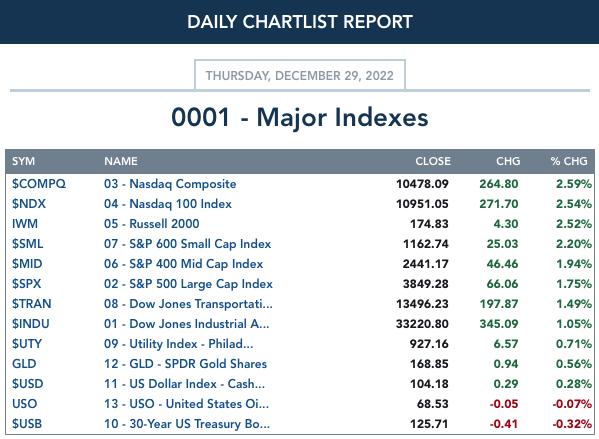The width and height of the screenshot is (599, 439).
Task: Open the $COMPQ symbol link
Action: 39,184
